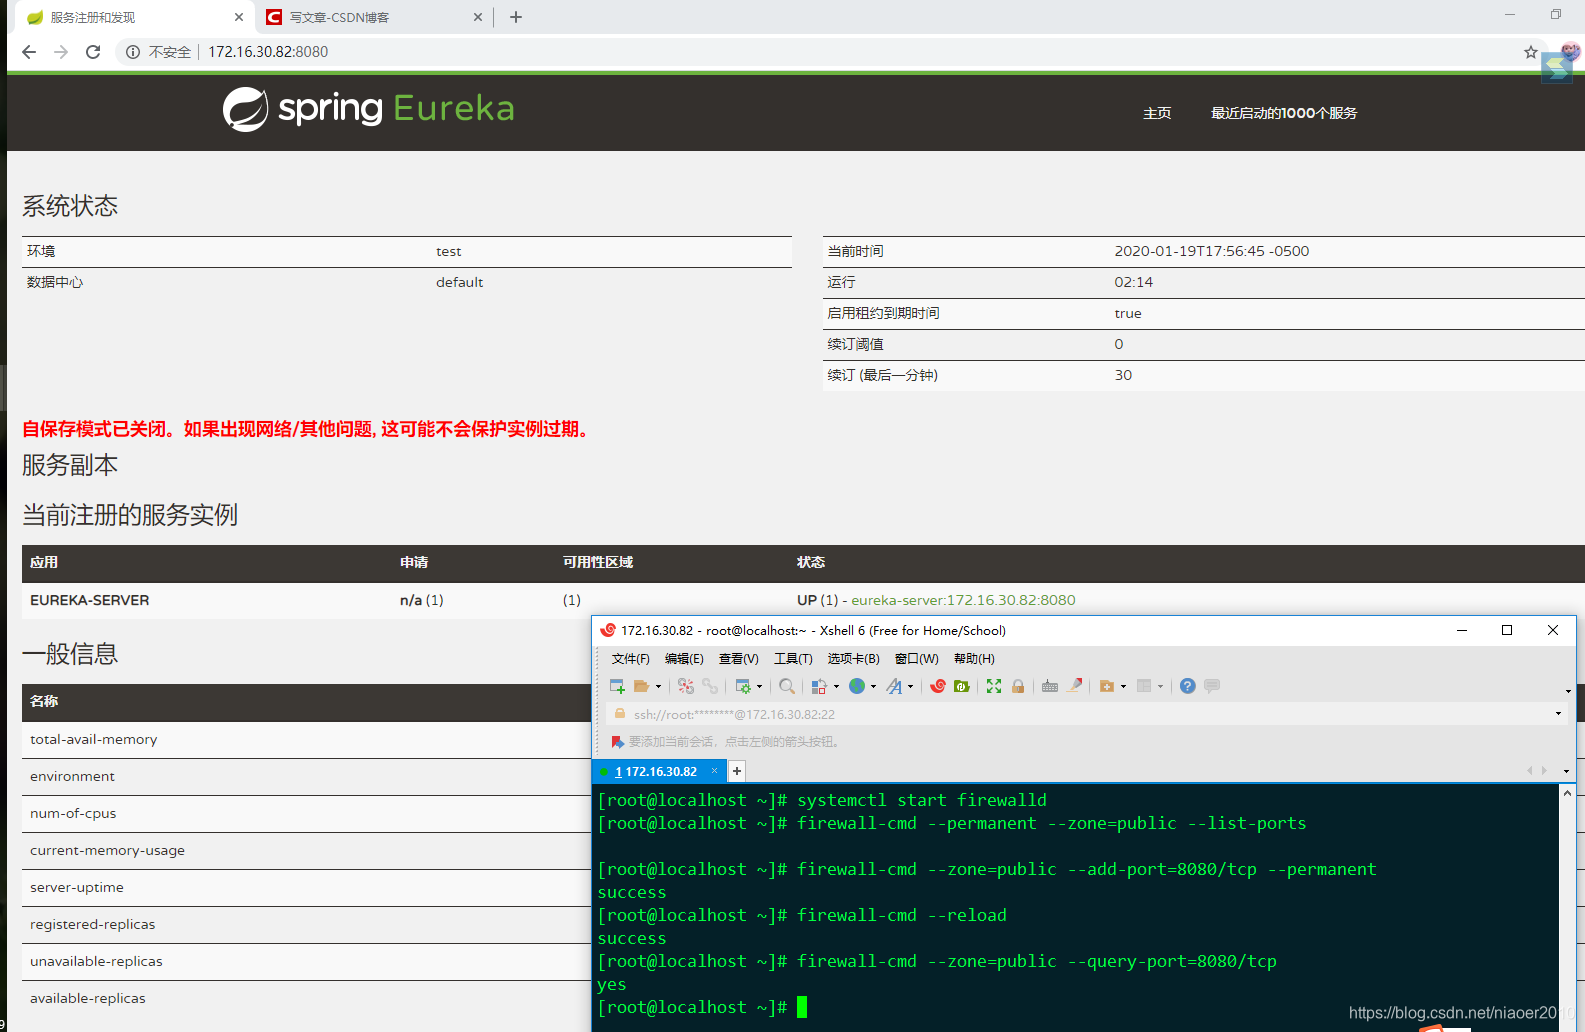Expand layout dropdown arrow in Xshell toolbar
Image resolution: width=1585 pixels, height=1032 pixels.
1160,687
